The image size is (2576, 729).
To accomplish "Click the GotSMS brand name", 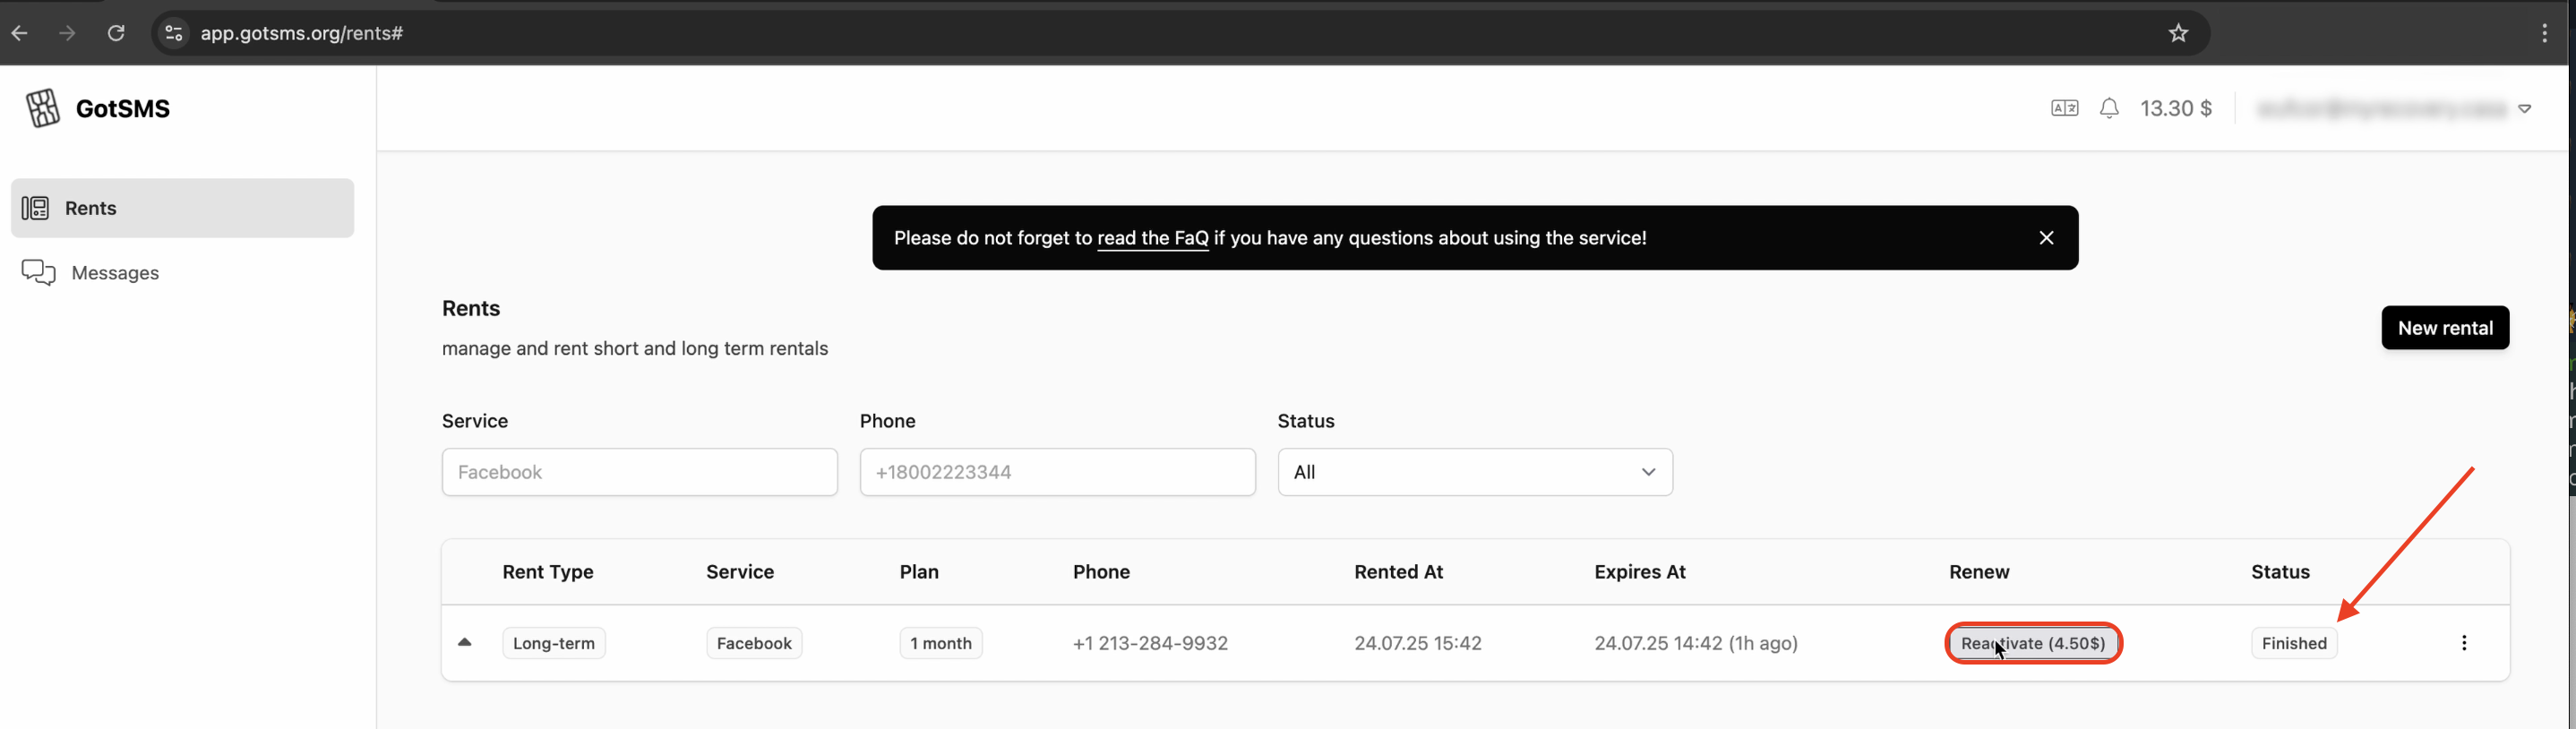I will click(123, 108).
